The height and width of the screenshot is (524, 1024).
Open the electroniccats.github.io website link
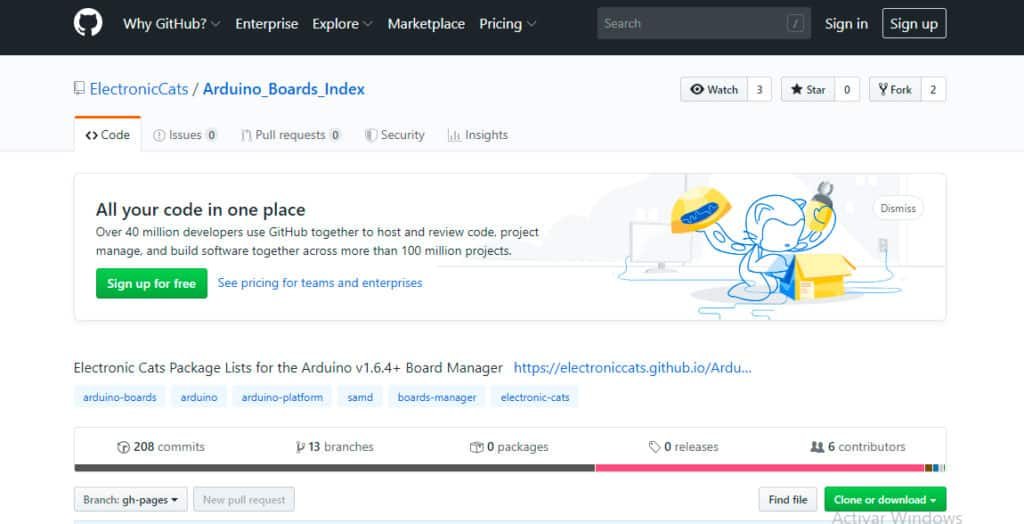click(632, 368)
